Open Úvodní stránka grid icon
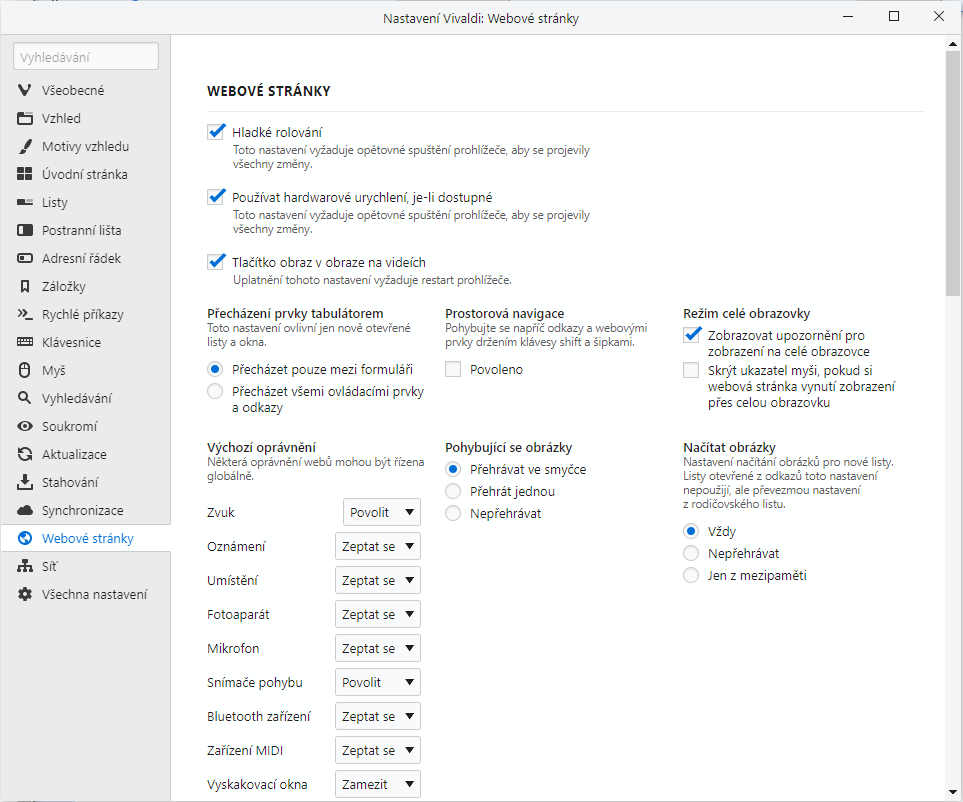The width and height of the screenshot is (963, 802). (25, 174)
